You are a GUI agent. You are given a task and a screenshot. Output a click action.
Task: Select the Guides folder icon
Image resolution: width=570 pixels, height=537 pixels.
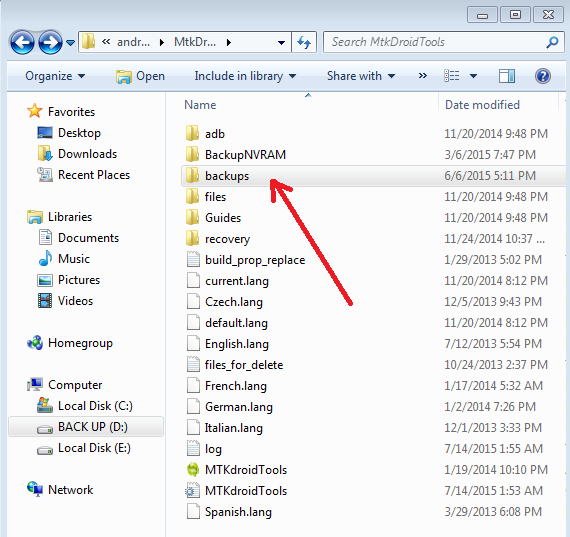pyautogui.click(x=192, y=217)
